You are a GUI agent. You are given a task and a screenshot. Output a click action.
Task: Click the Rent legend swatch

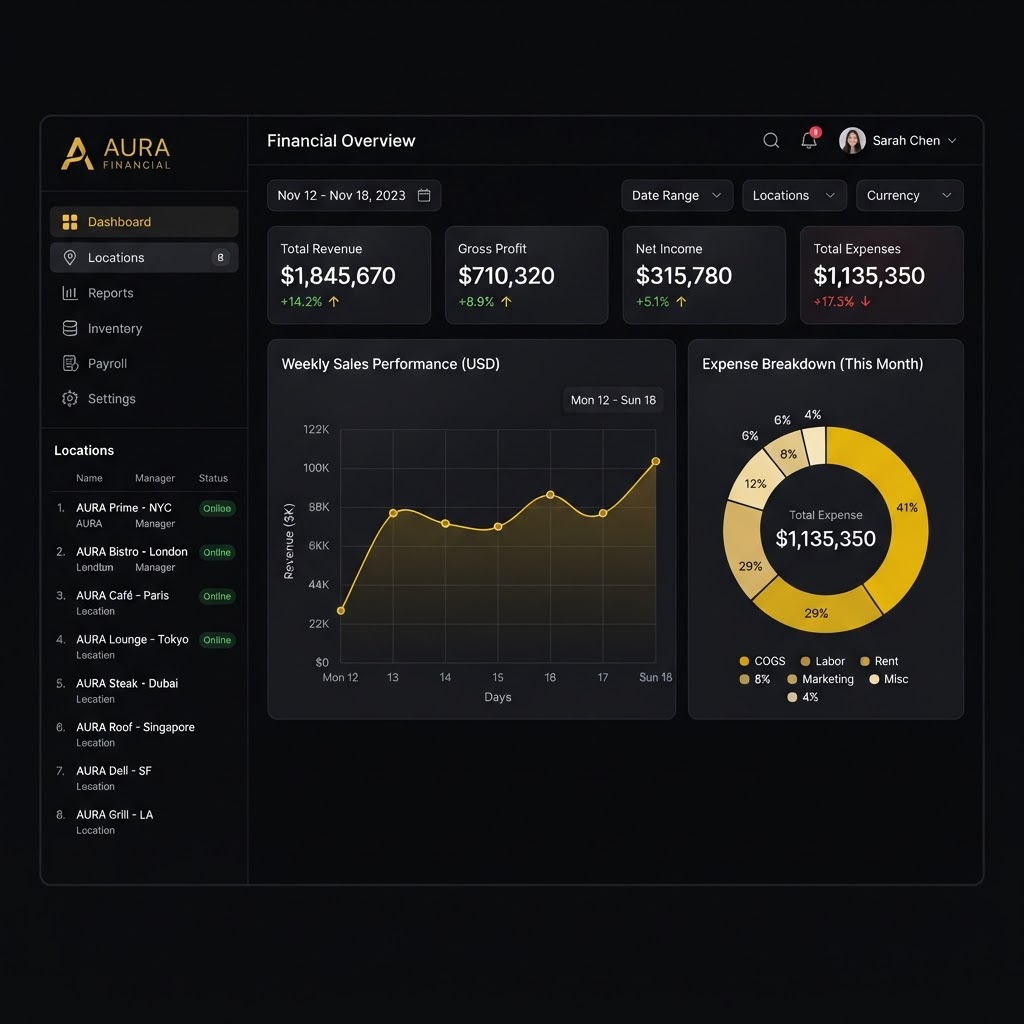click(865, 661)
